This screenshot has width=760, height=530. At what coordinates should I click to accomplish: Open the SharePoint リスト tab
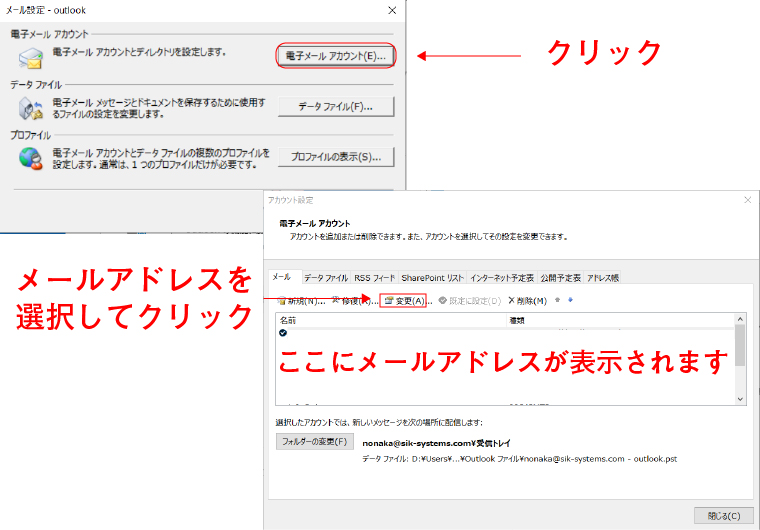(432, 278)
